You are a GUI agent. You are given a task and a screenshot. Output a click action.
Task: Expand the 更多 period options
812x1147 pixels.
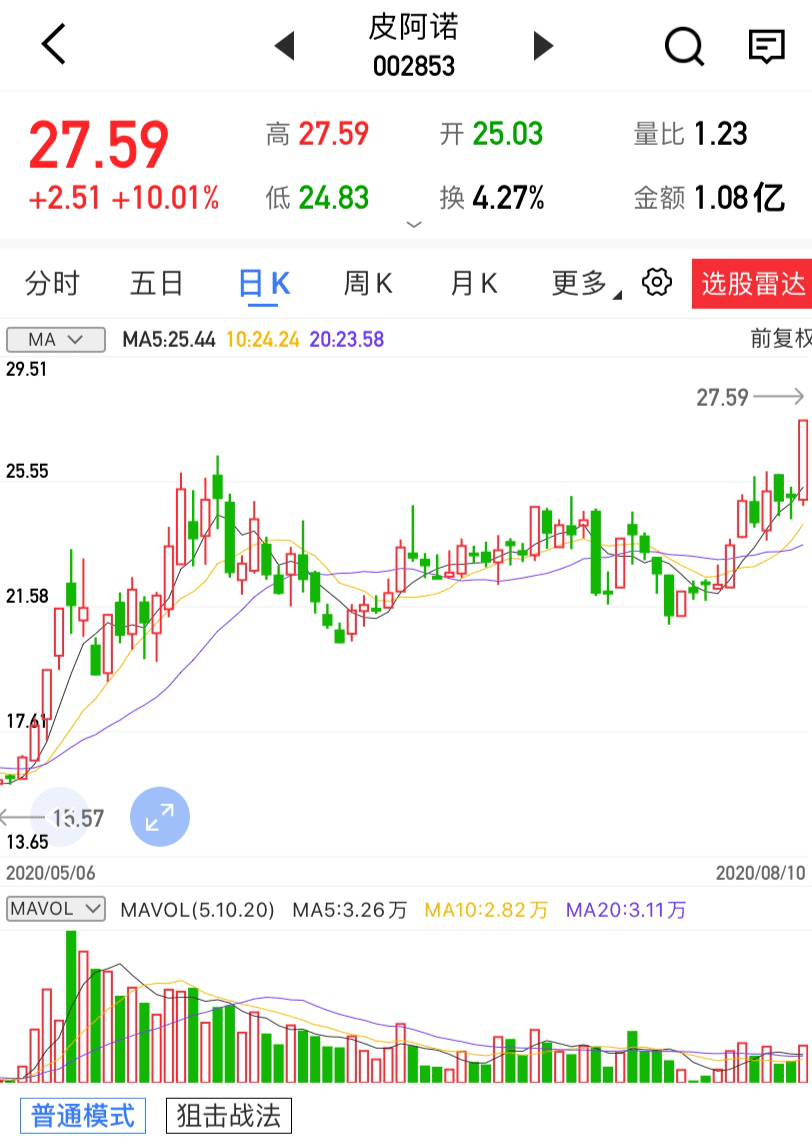(x=585, y=284)
